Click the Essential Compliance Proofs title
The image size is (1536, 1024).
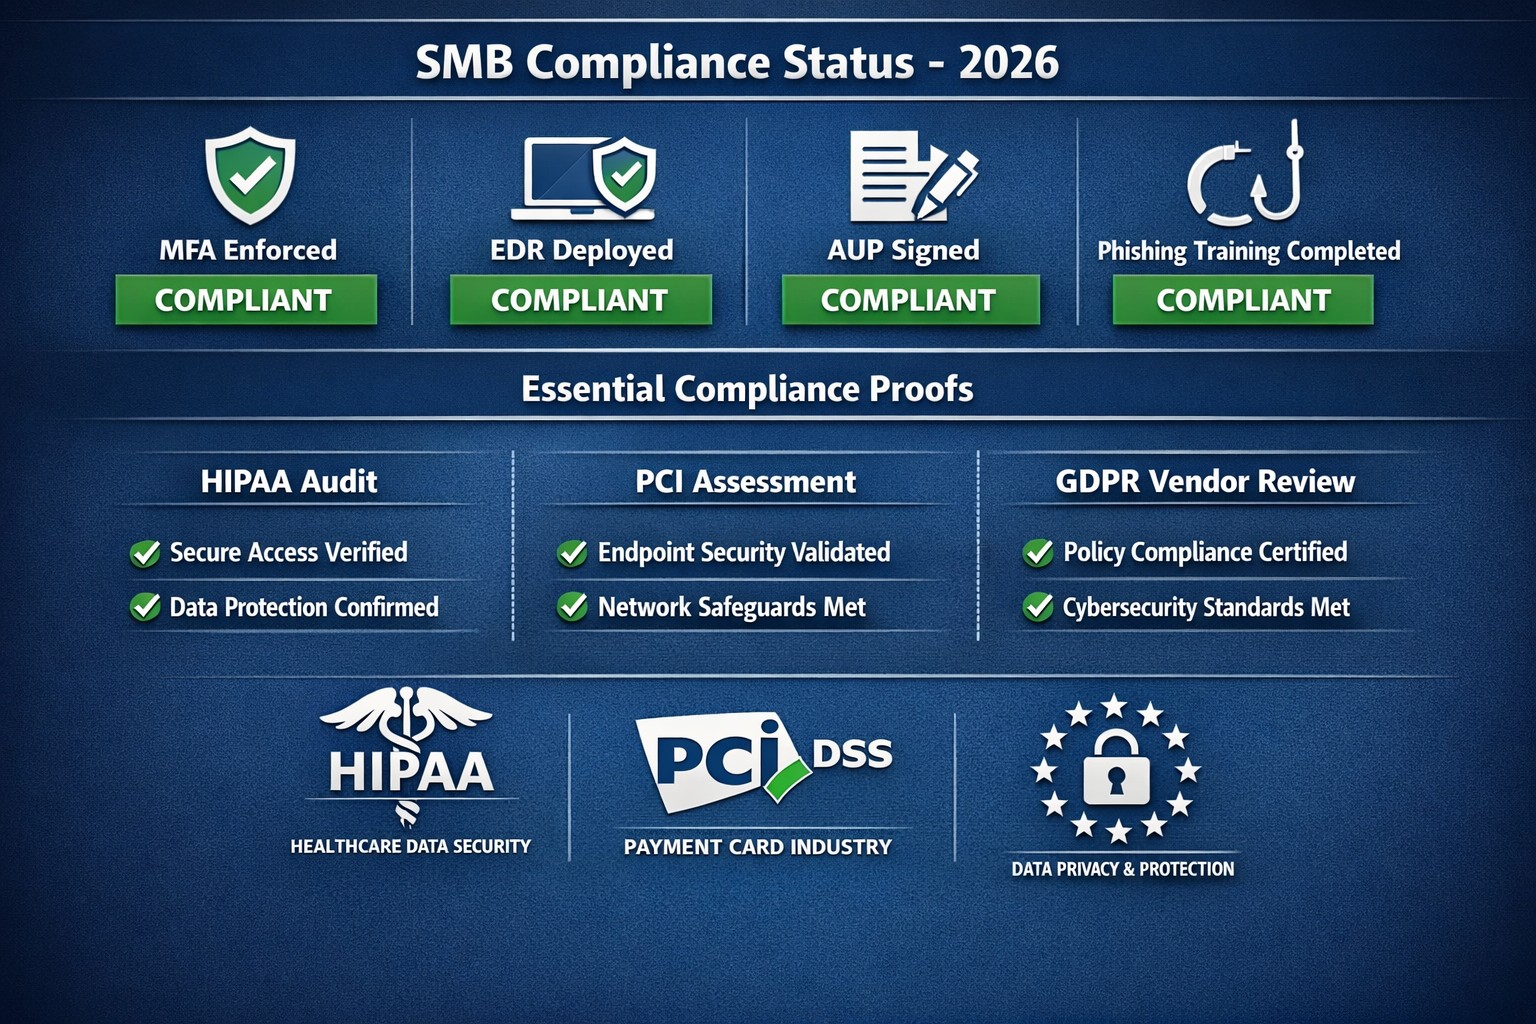coord(747,389)
